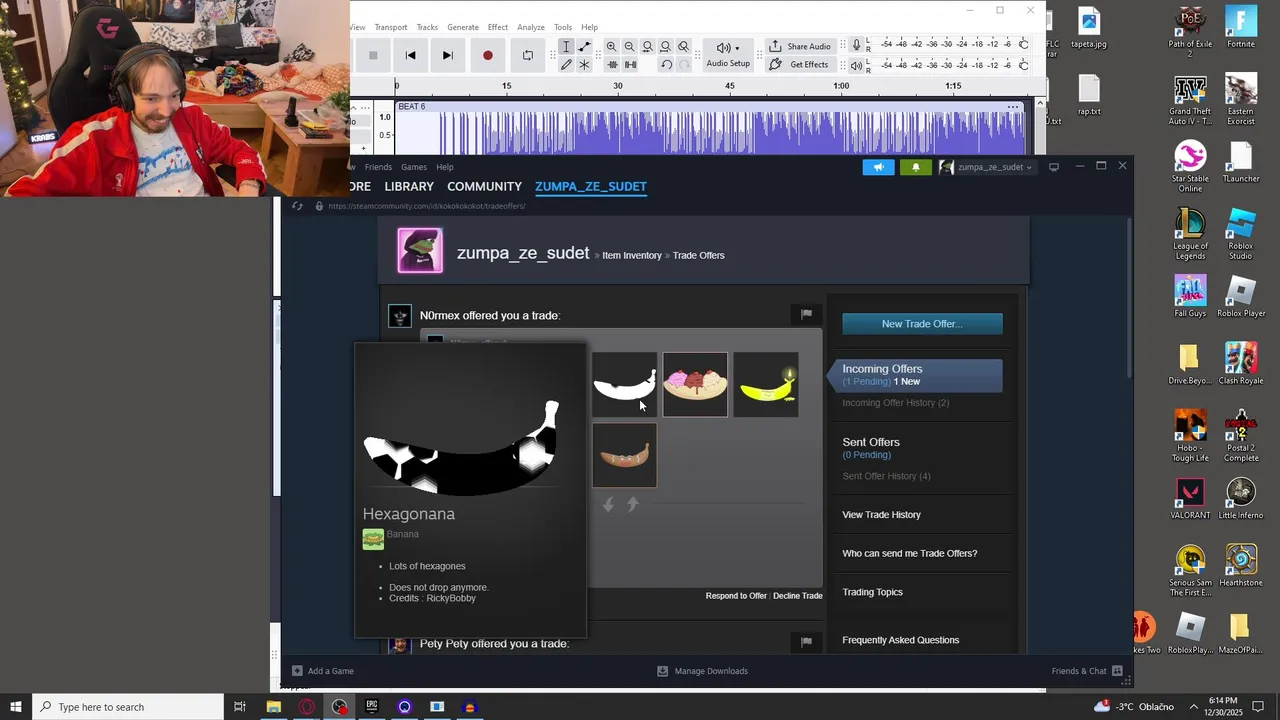Viewport: 1280px width, 720px height.
Task: Open the Audacity Tools menu
Action: point(563,27)
